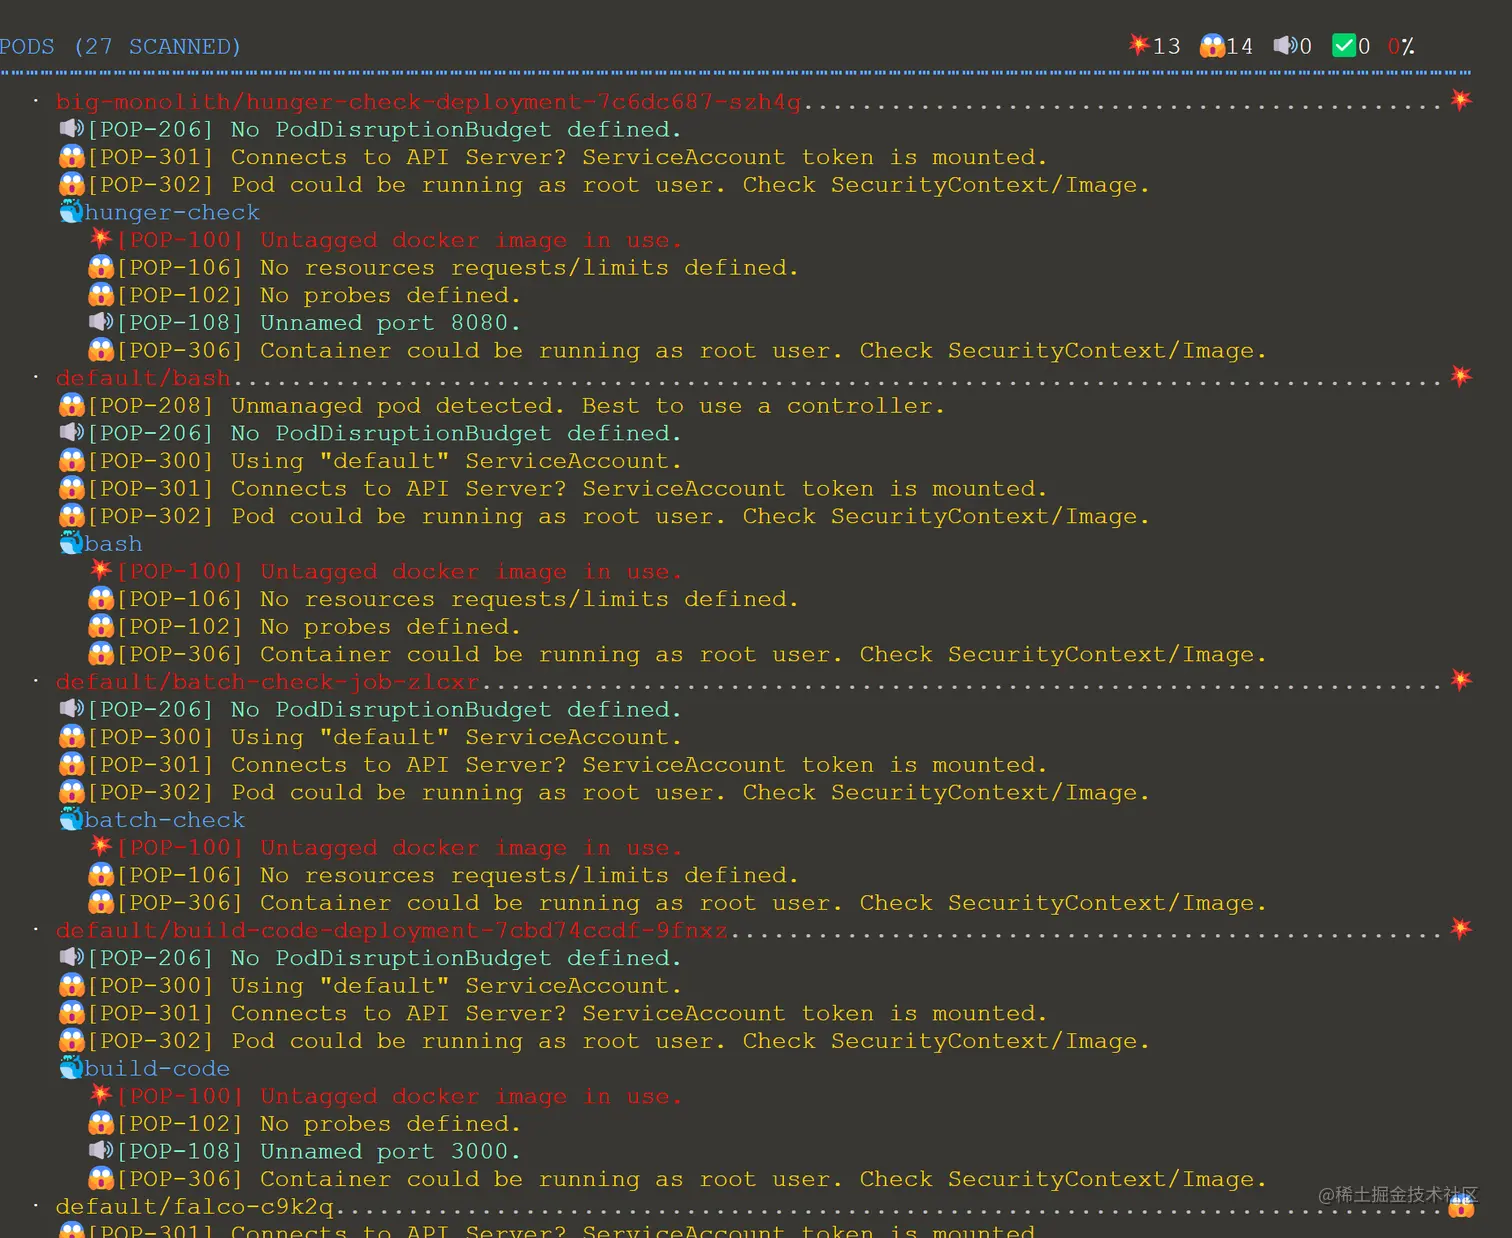Click the speaker icon on Unnamed port 8080 line
Viewport: 1512px width, 1238px height.
point(100,322)
